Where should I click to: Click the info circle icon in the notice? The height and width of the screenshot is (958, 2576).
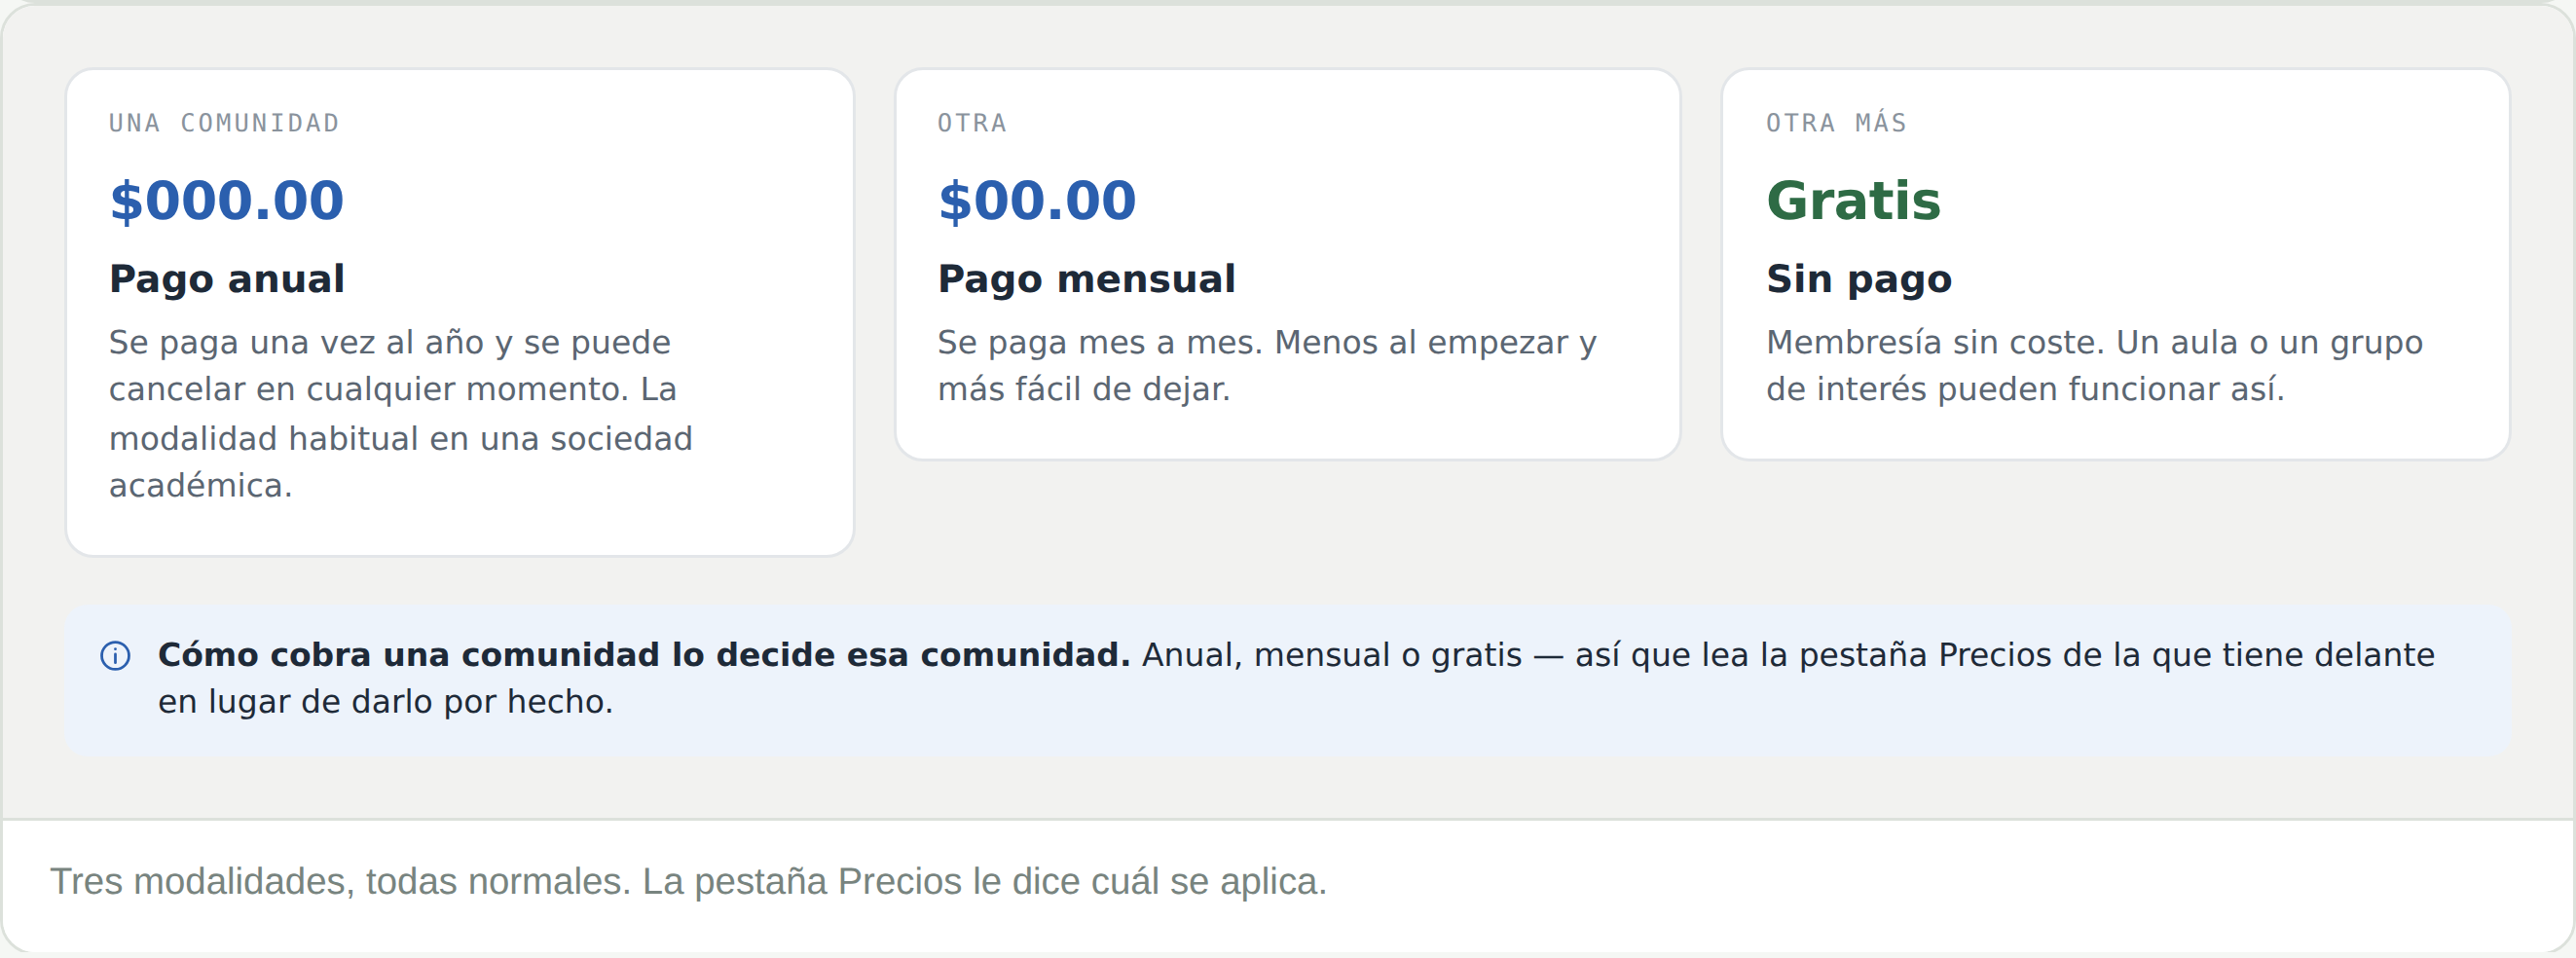pyautogui.click(x=115, y=656)
